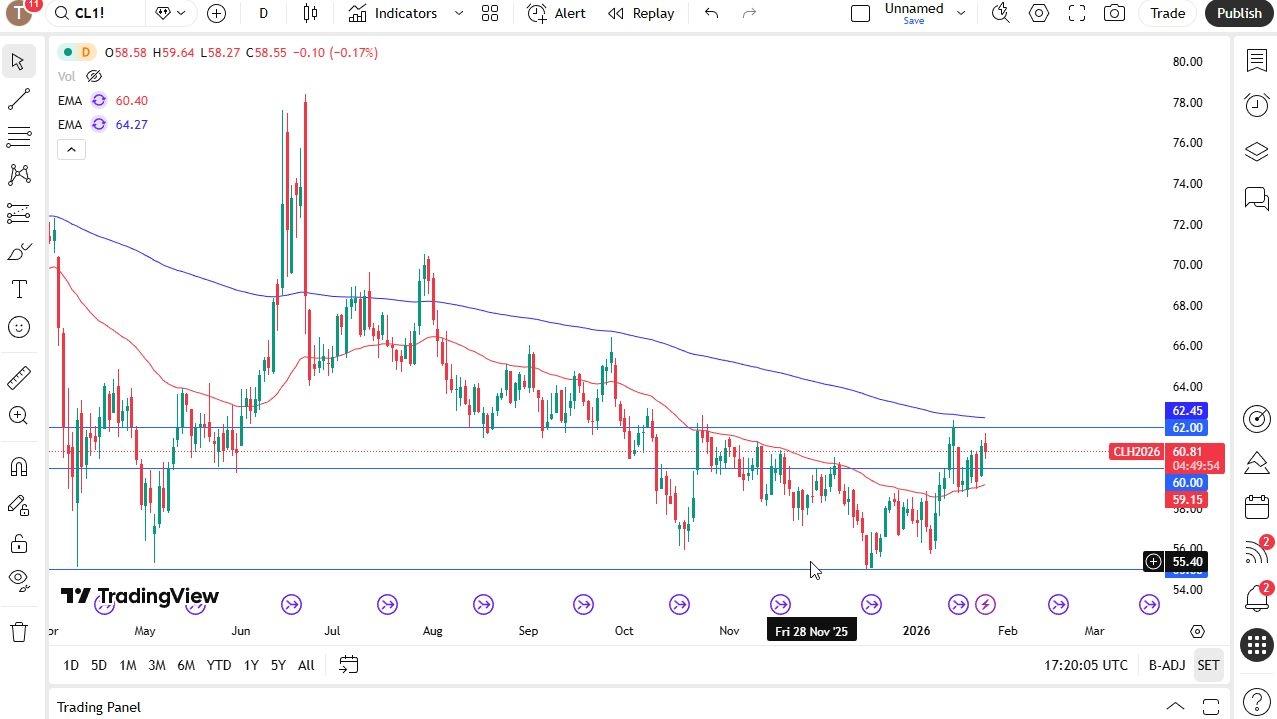Click the Publish button
1277x719 pixels.
click(x=1238, y=13)
